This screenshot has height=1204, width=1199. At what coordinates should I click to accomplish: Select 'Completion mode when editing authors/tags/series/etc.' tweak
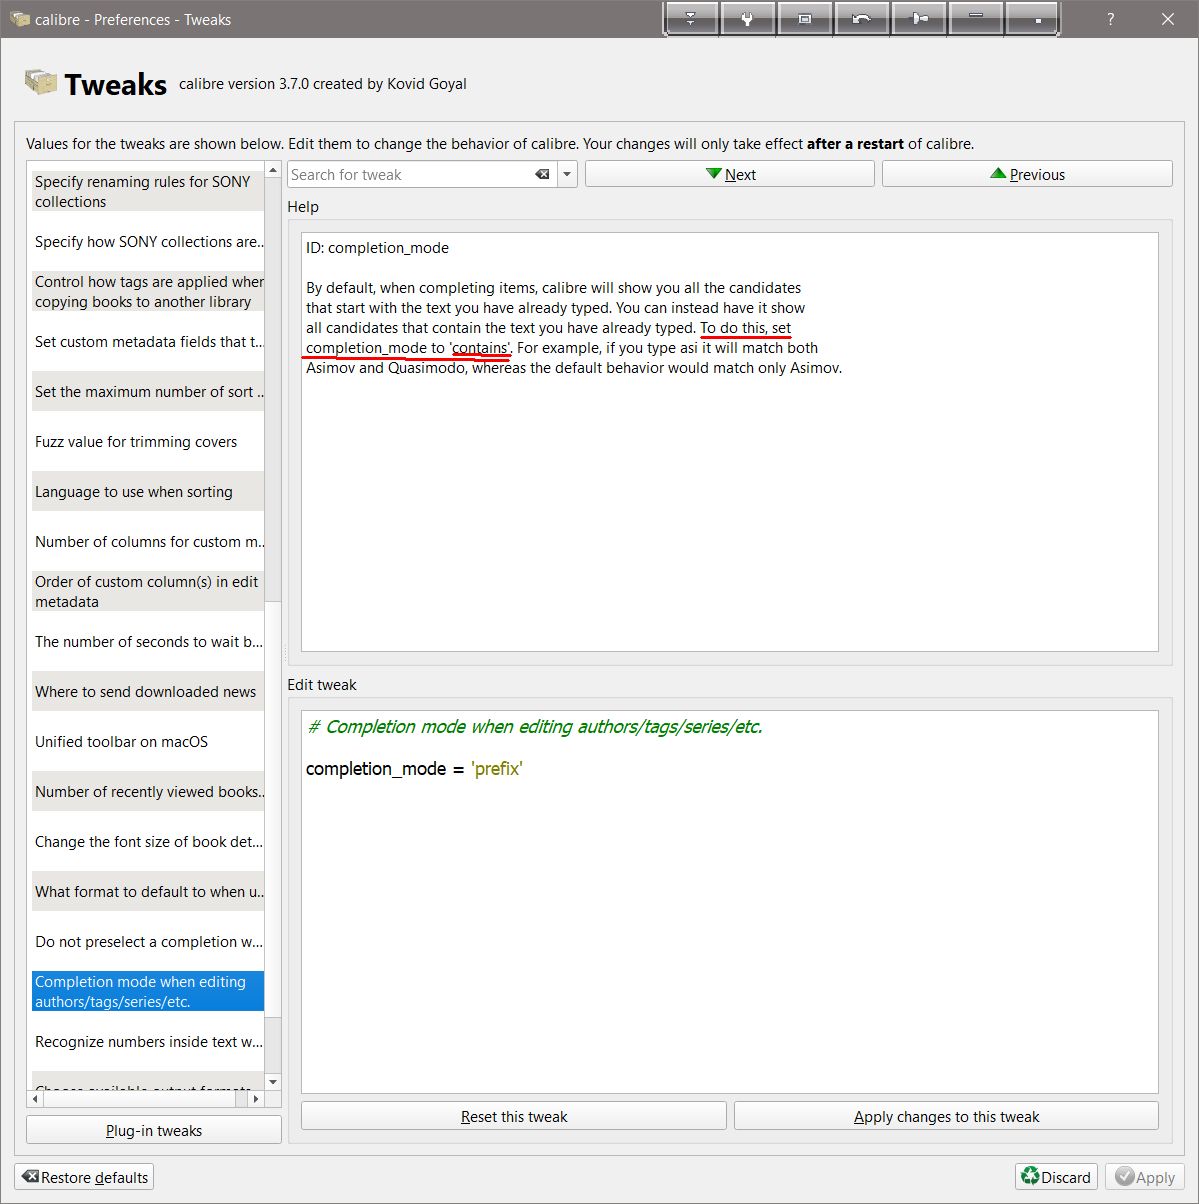[x=148, y=991]
